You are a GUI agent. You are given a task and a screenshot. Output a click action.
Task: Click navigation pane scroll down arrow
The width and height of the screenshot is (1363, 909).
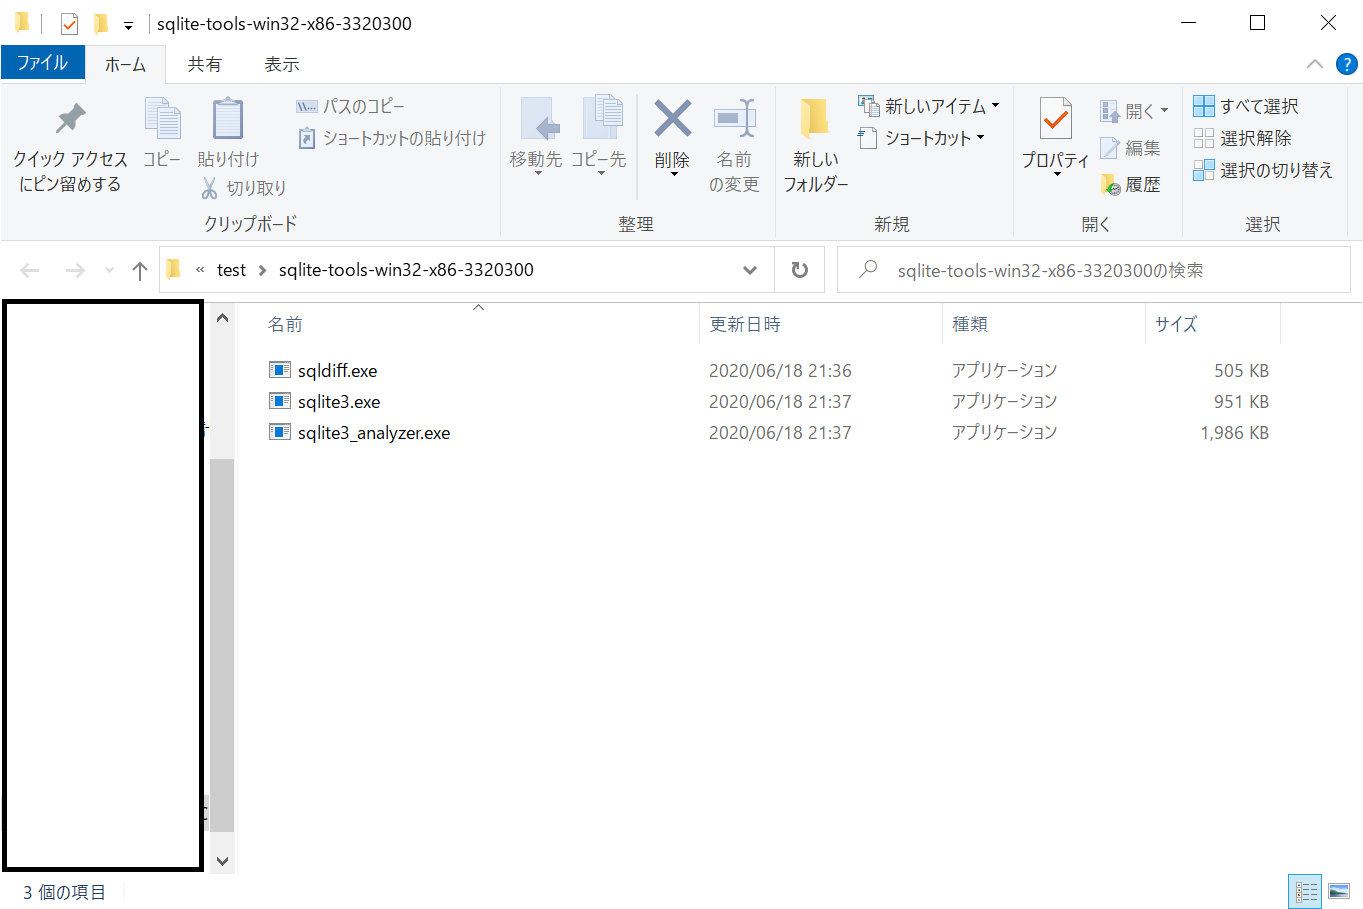222,860
